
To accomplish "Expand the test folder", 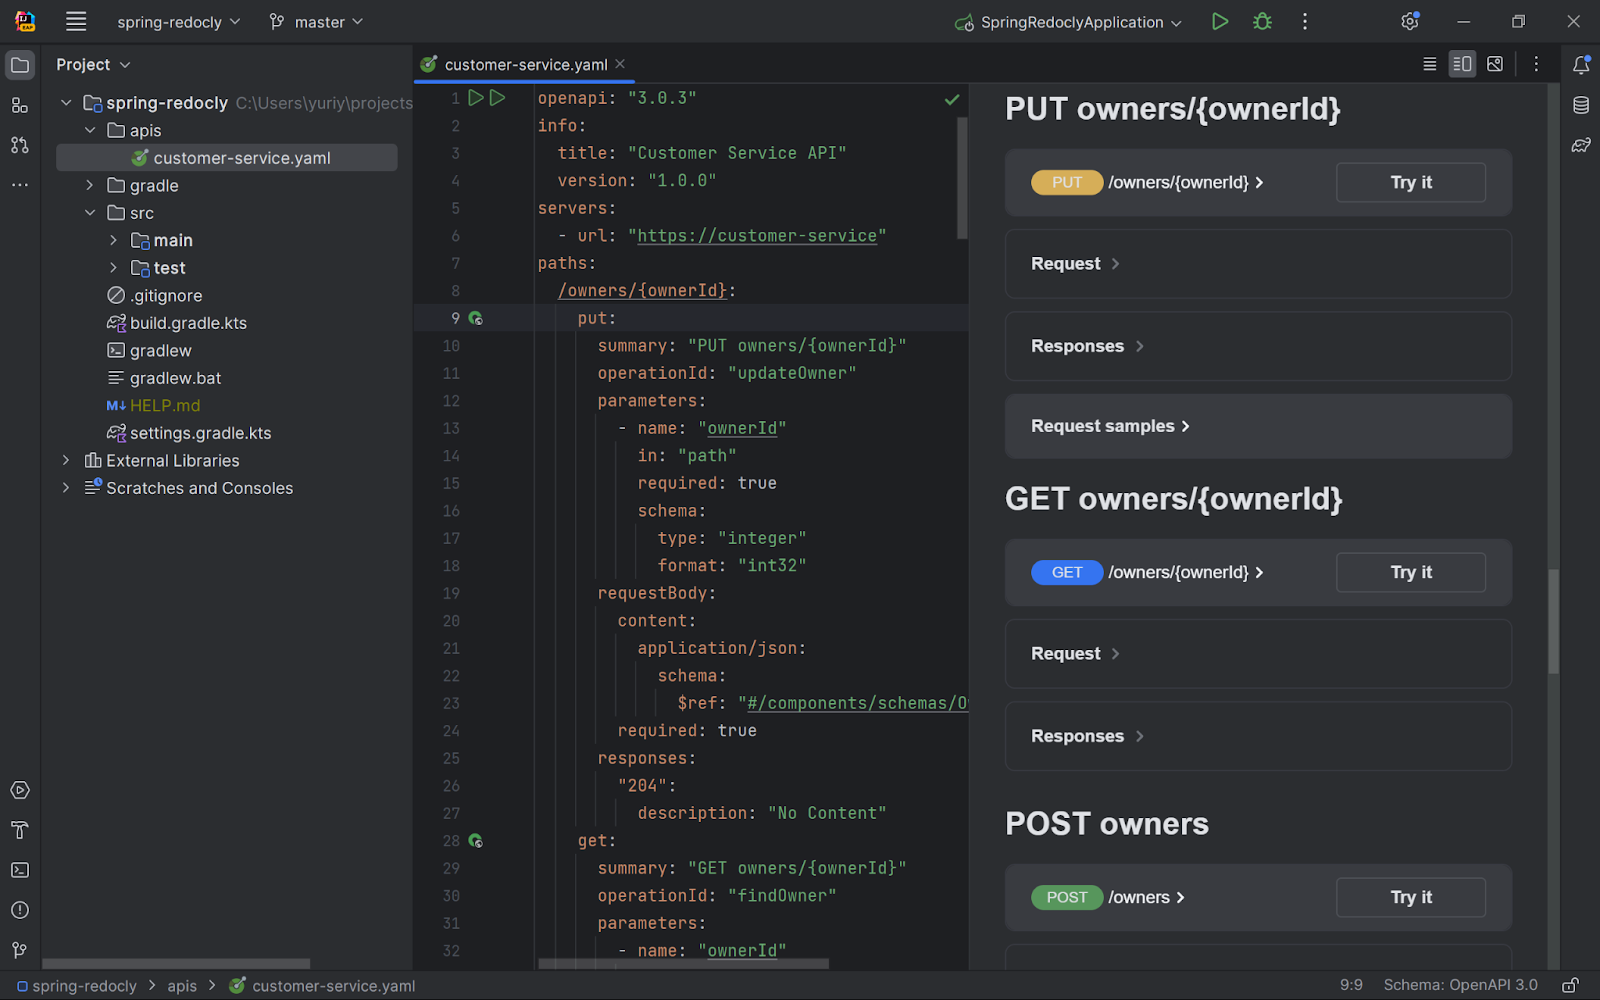I will 114,268.
